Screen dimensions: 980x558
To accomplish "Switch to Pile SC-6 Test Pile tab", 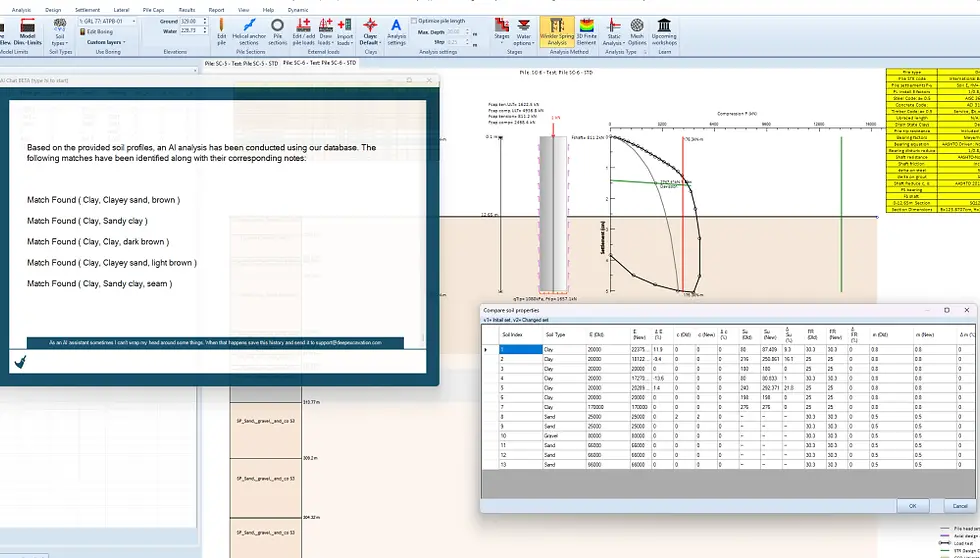I will [x=319, y=63].
